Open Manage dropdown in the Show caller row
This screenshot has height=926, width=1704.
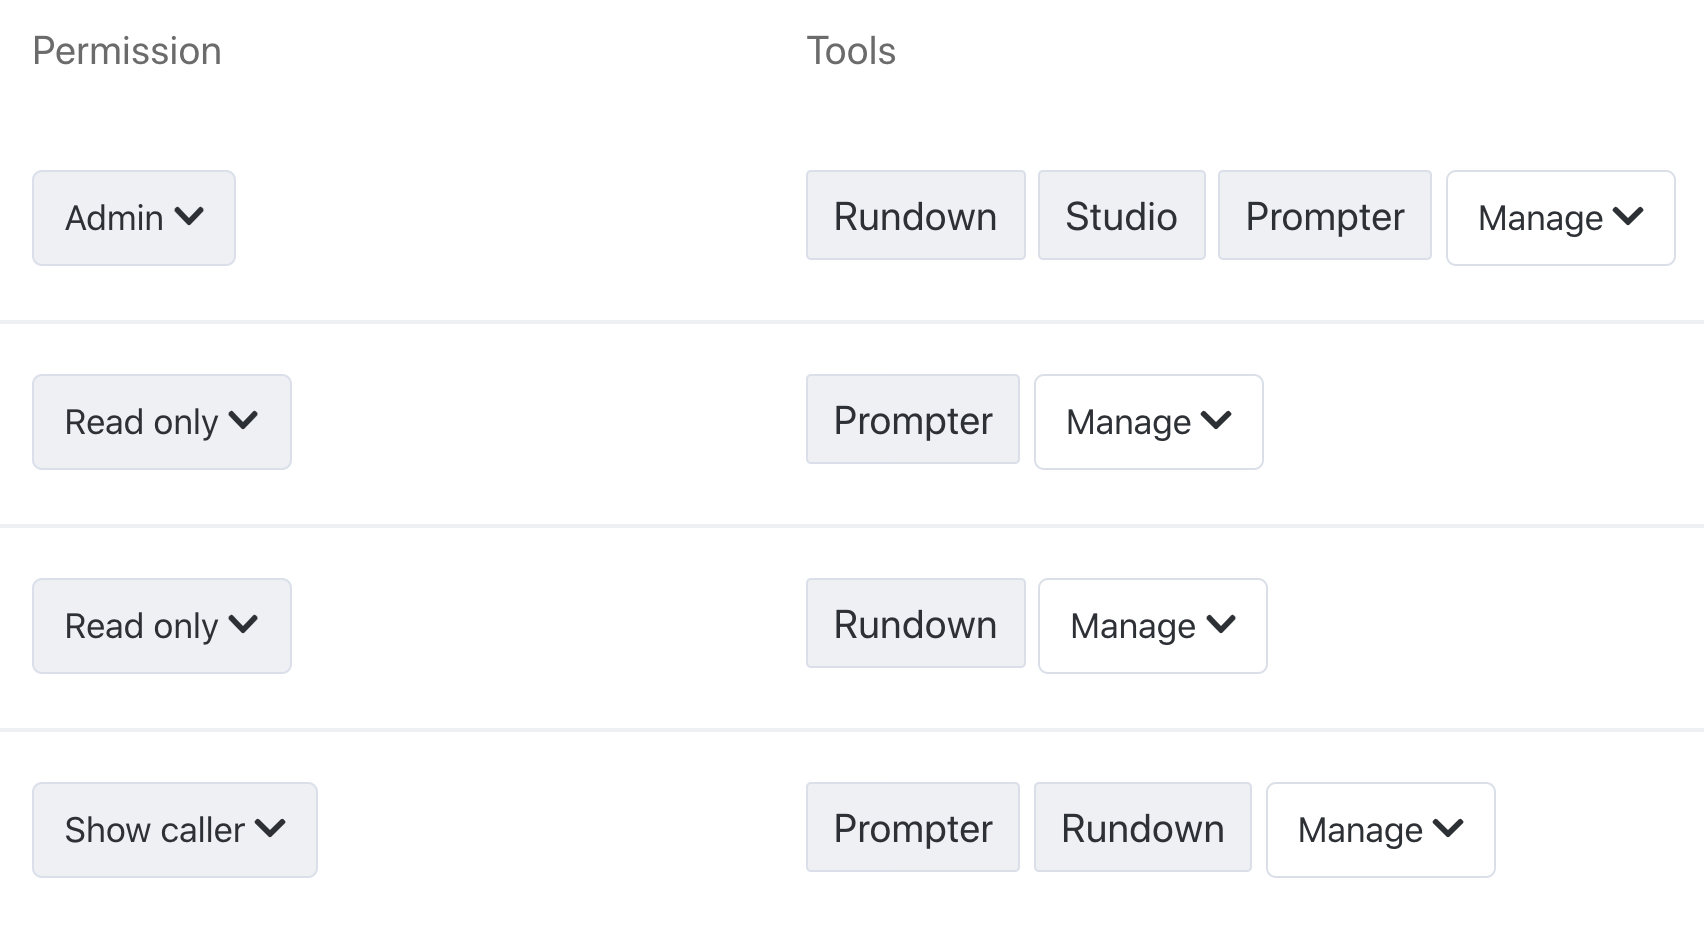pyautogui.click(x=1380, y=830)
